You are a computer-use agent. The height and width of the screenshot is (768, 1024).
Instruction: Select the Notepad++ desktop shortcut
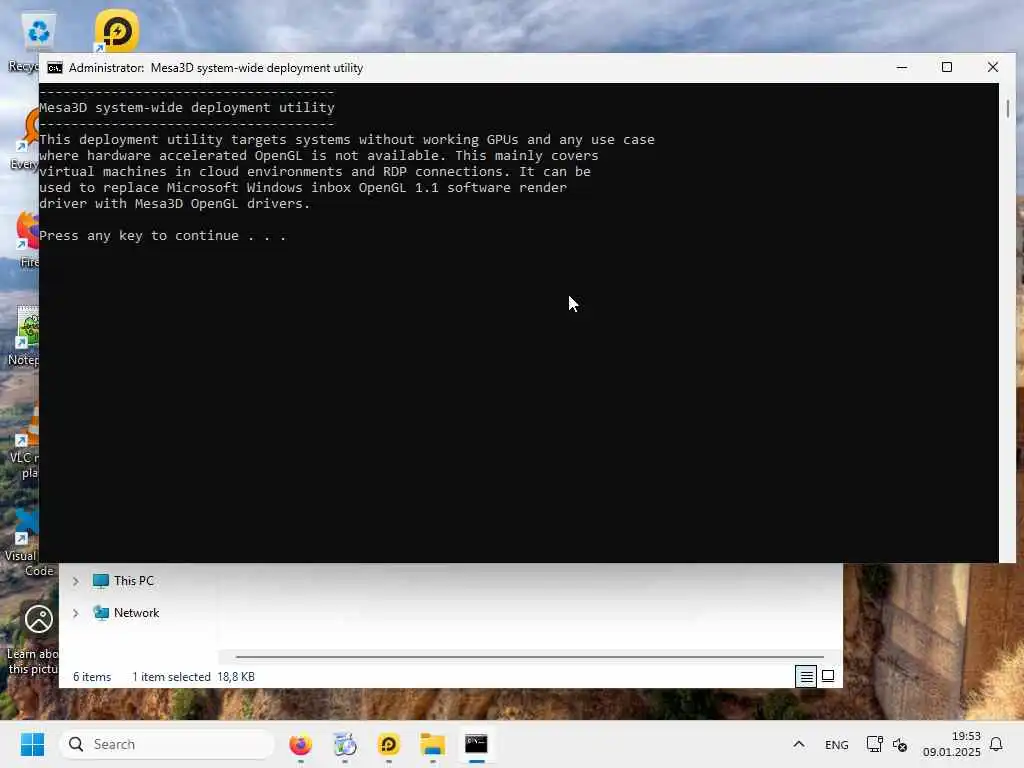click(26, 336)
